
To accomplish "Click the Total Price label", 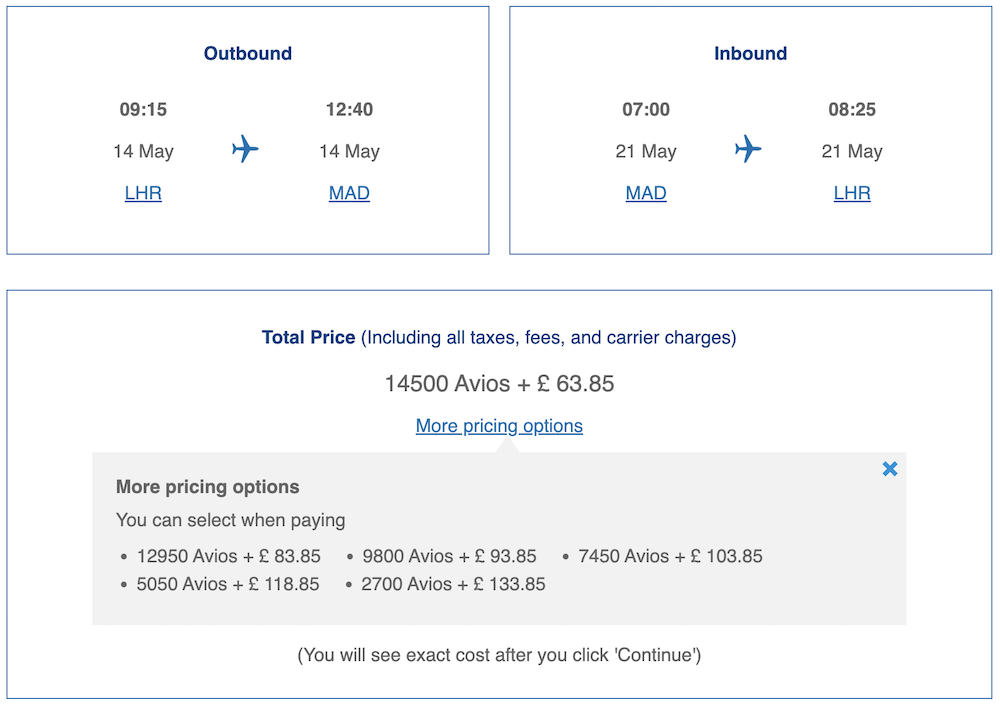I will [308, 338].
